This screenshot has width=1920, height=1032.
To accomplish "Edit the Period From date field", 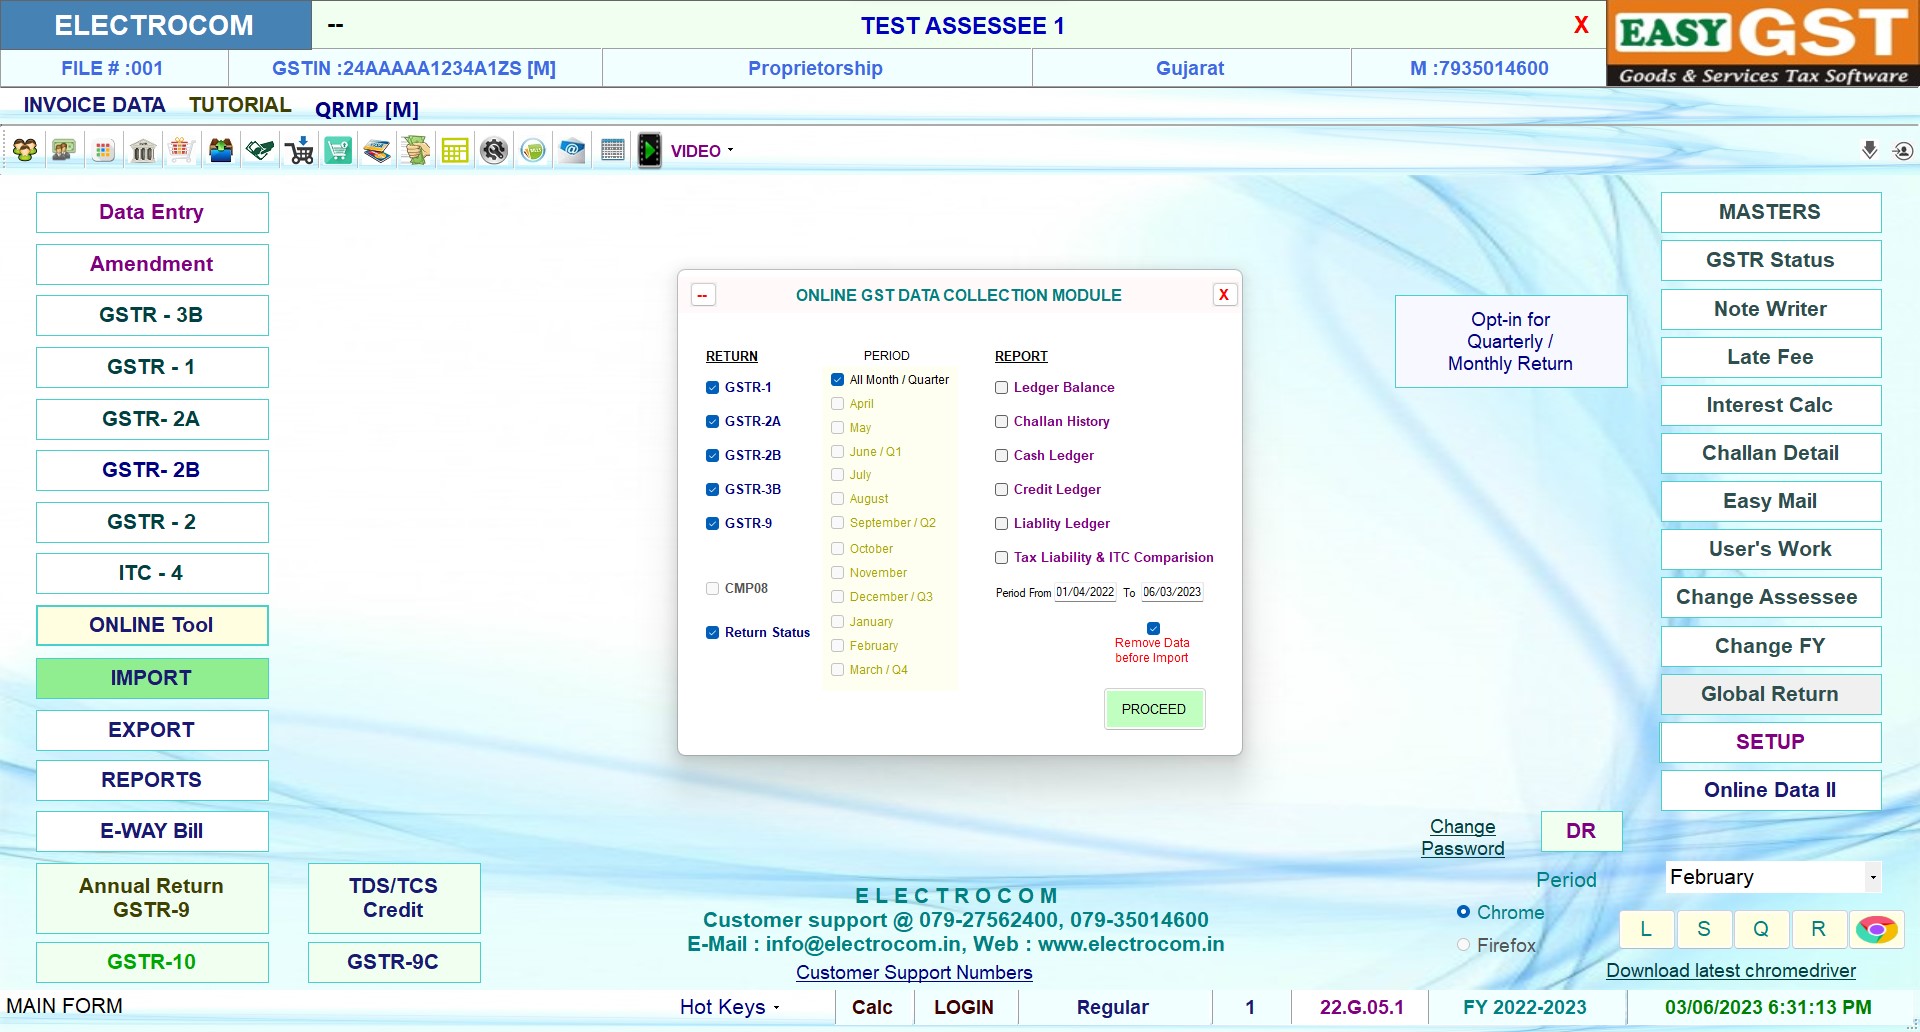I will (x=1085, y=593).
